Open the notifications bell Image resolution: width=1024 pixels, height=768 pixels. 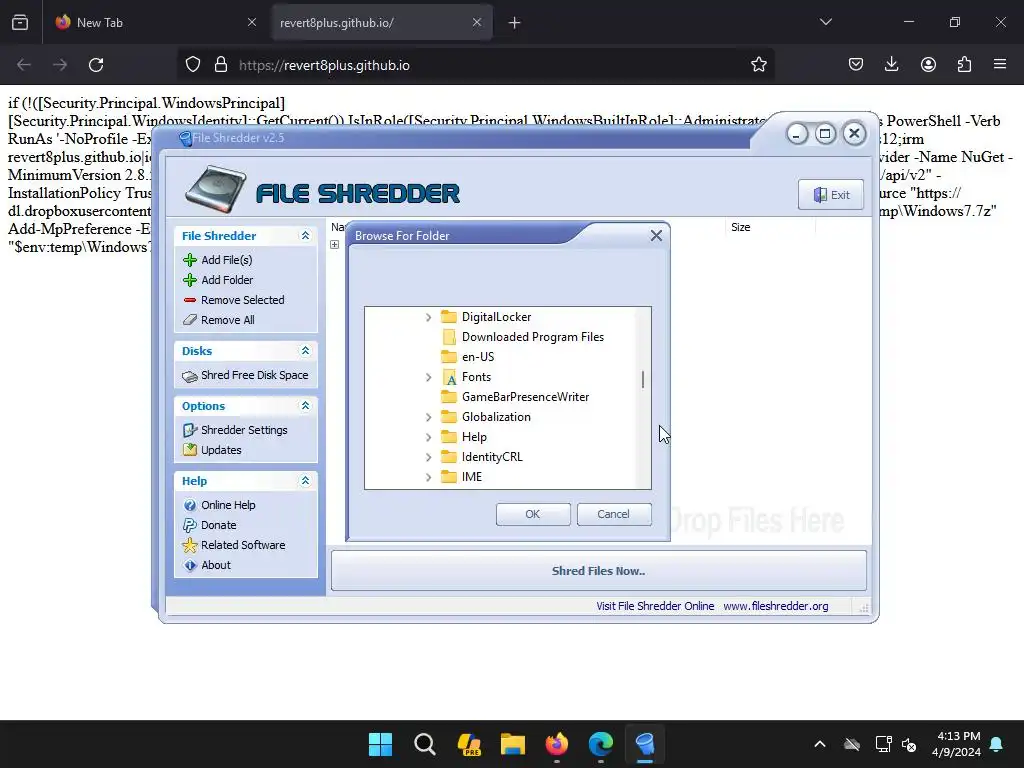tap(997, 744)
